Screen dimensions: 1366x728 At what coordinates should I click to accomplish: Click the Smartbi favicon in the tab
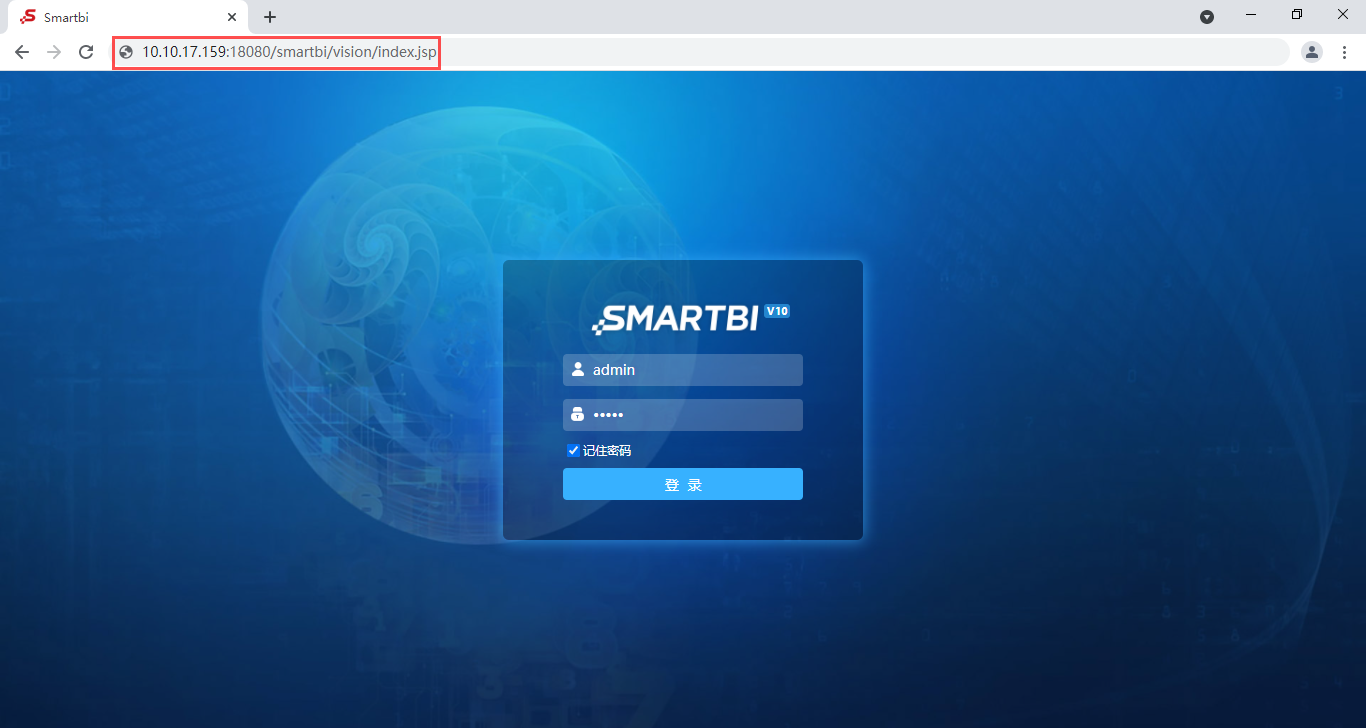(28, 17)
